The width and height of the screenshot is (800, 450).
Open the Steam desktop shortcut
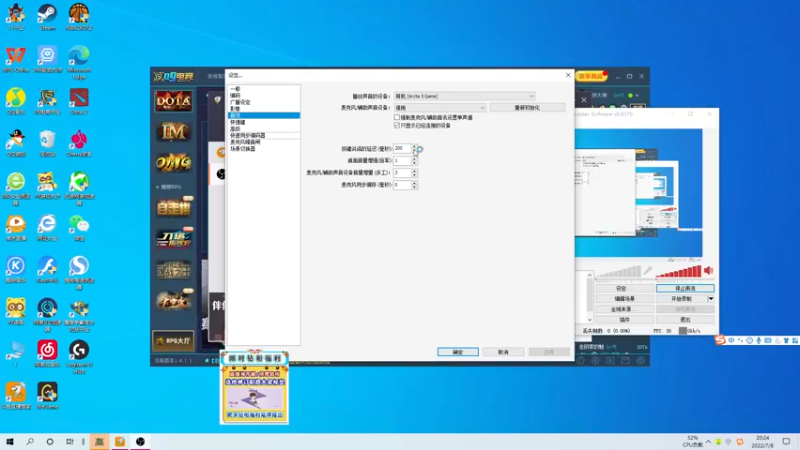click(47, 16)
